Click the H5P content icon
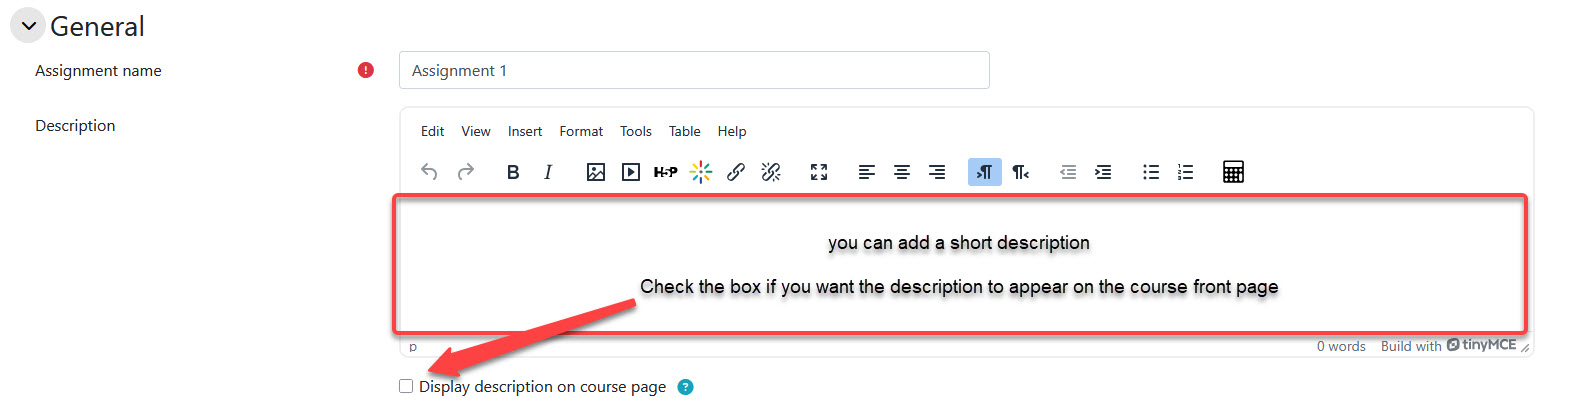 [666, 172]
